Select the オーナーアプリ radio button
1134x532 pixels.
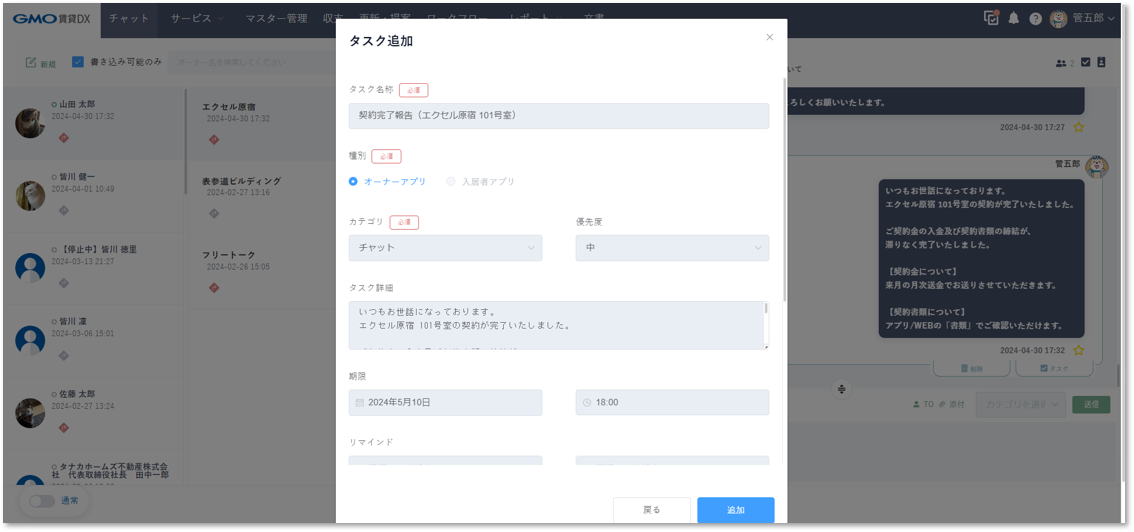click(353, 181)
